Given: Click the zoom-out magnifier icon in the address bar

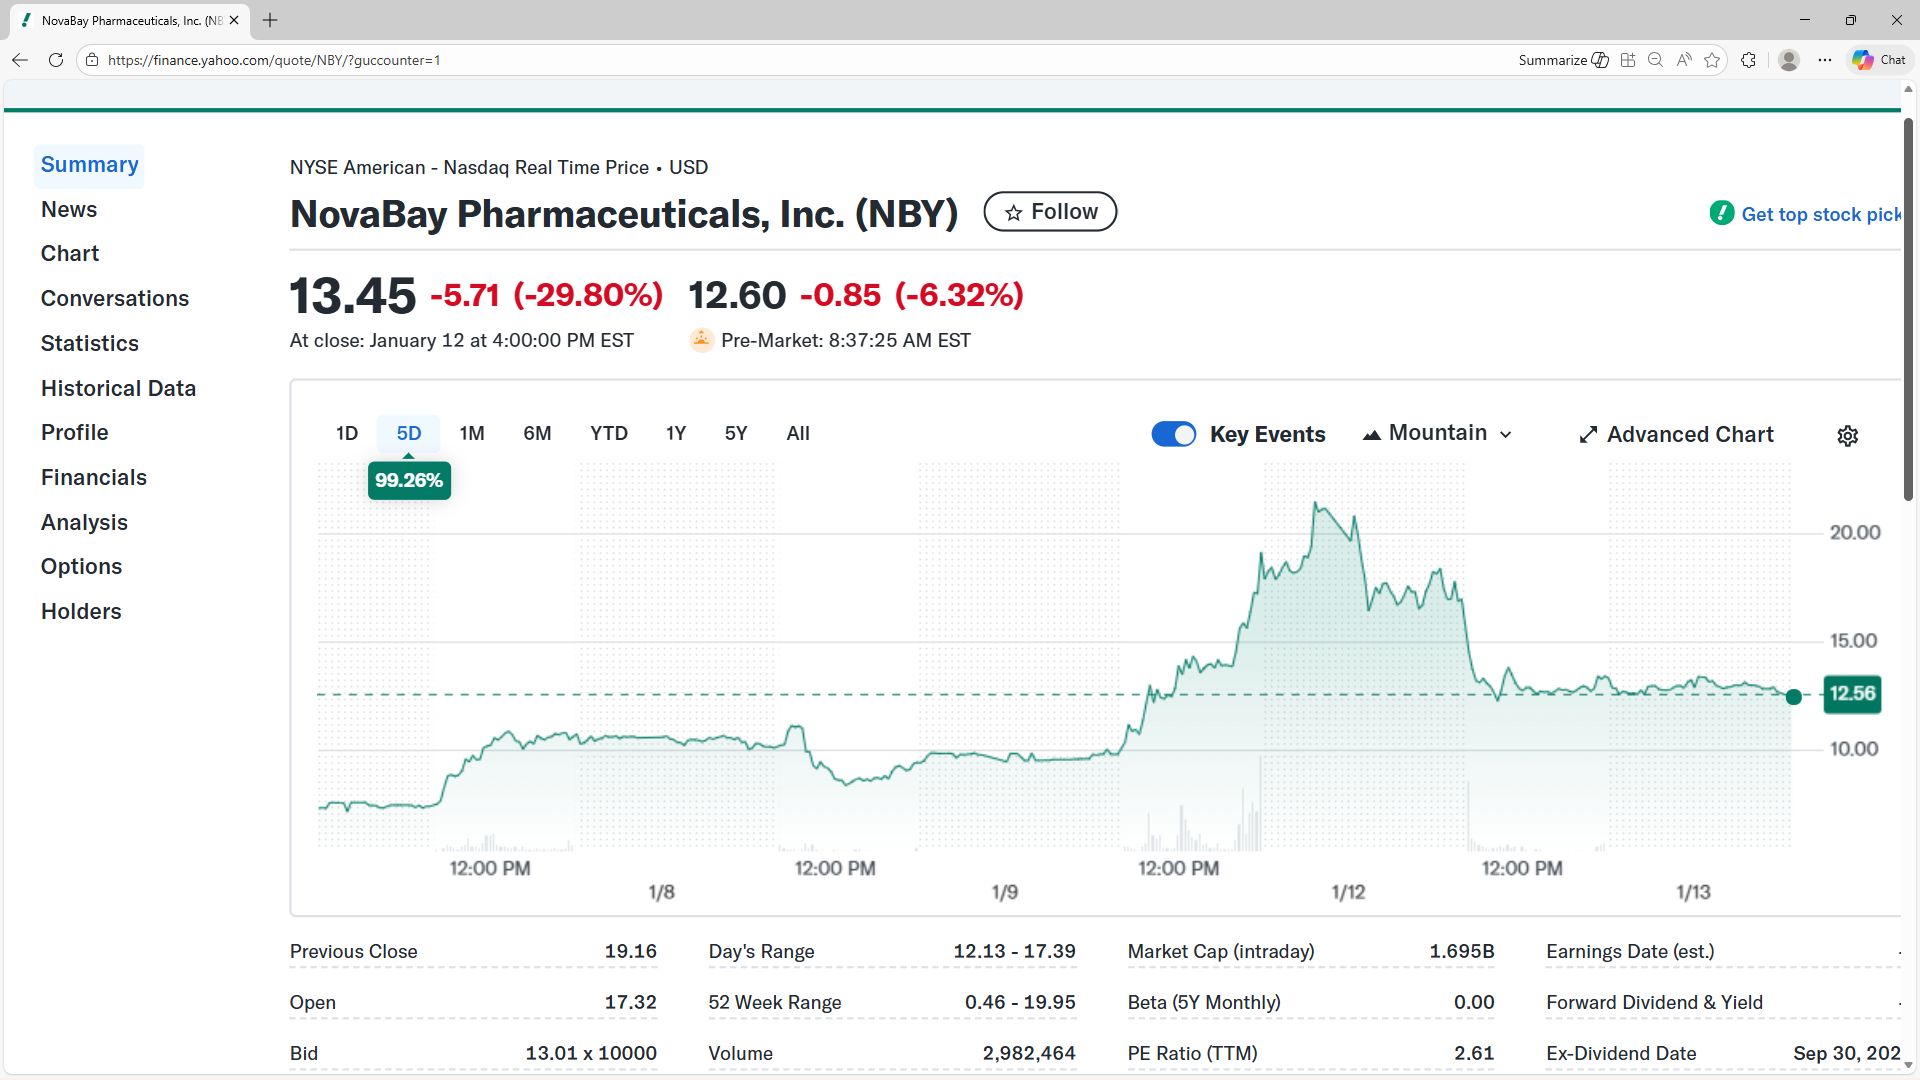Looking at the screenshot, I should coord(1655,60).
